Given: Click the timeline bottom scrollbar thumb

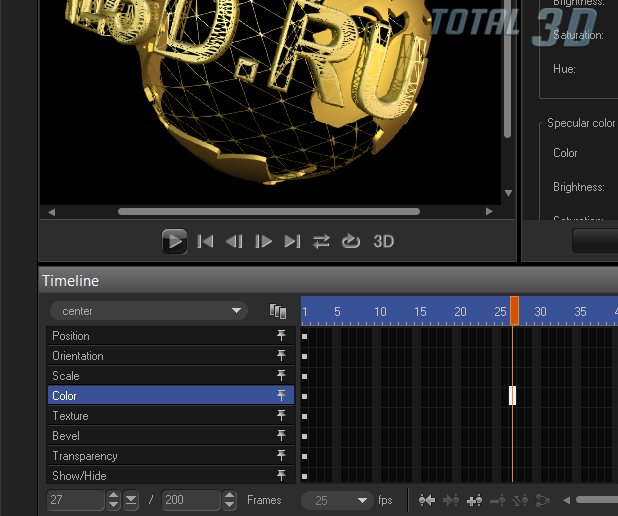Looking at the screenshot, I should pos(597,500).
